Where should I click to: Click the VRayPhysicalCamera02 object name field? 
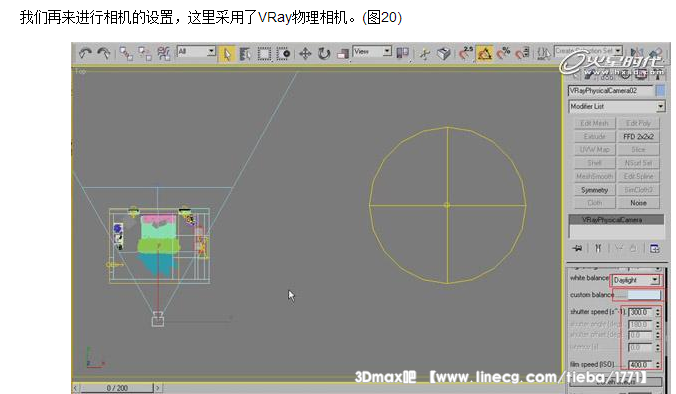tap(611, 91)
